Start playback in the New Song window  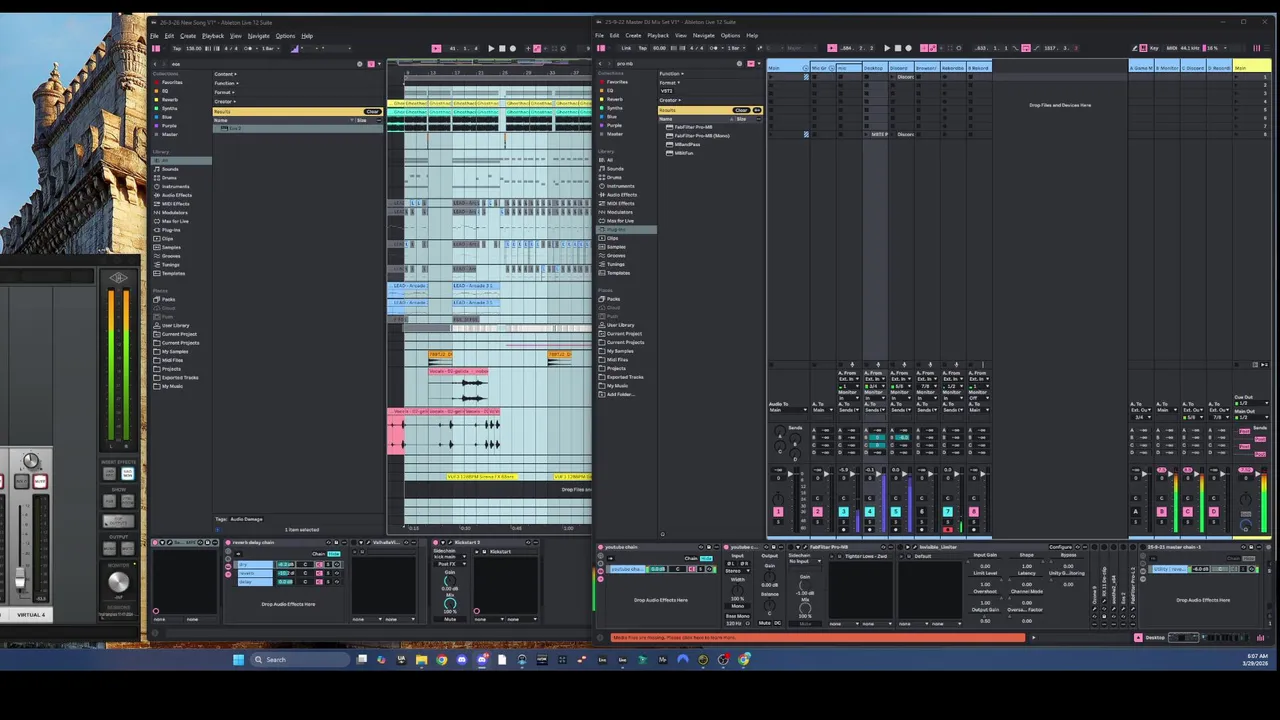point(491,48)
